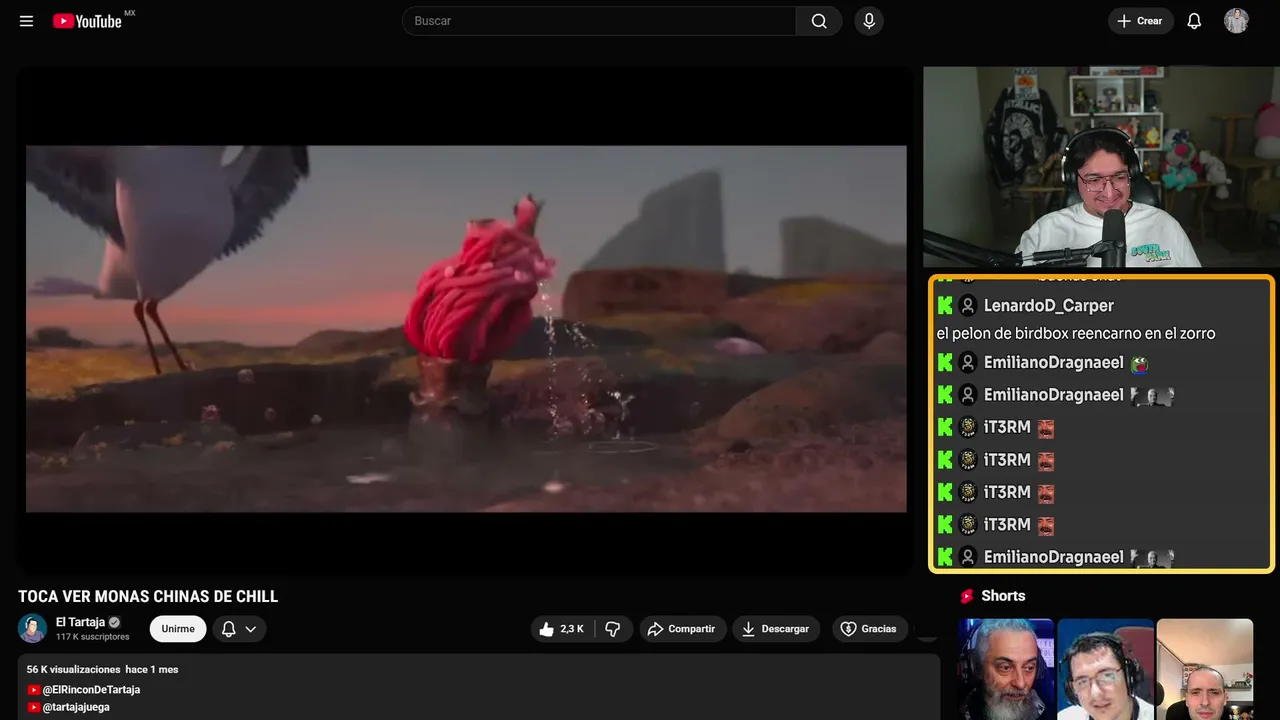The height and width of the screenshot is (720, 1280).
Task: Open the @ElRinconDeTartaja channel link
Action: [x=91, y=690]
